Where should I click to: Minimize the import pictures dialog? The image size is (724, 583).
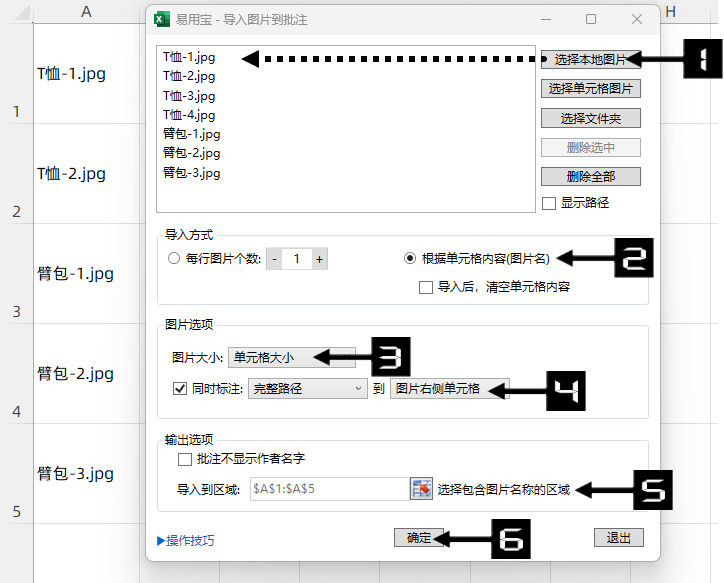click(545, 19)
